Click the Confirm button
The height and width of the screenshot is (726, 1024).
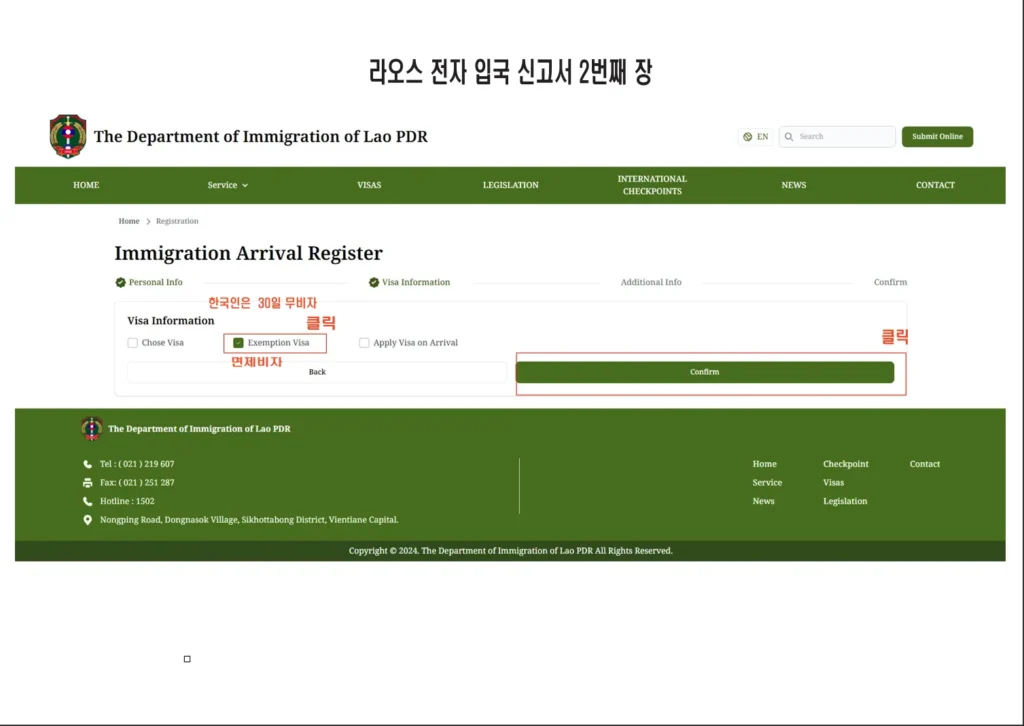tap(704, 371)
